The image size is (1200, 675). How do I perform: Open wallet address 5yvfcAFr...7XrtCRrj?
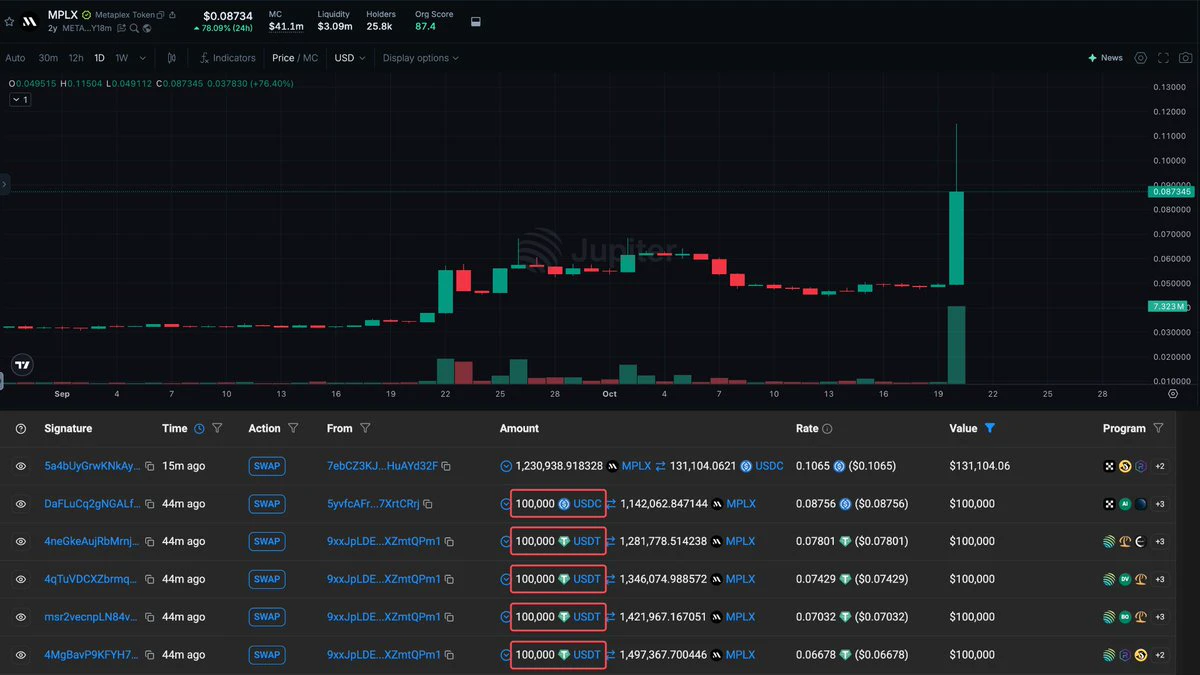pyautogui.click(x=374, y=504)
